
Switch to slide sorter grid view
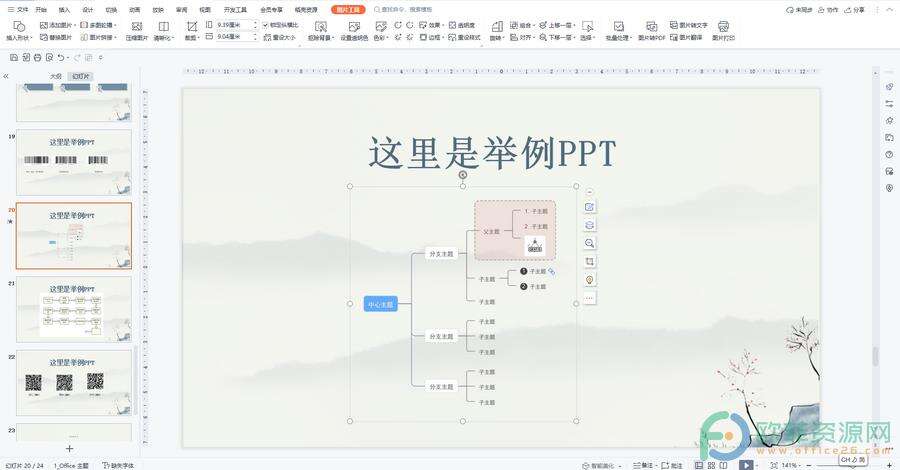711,465
